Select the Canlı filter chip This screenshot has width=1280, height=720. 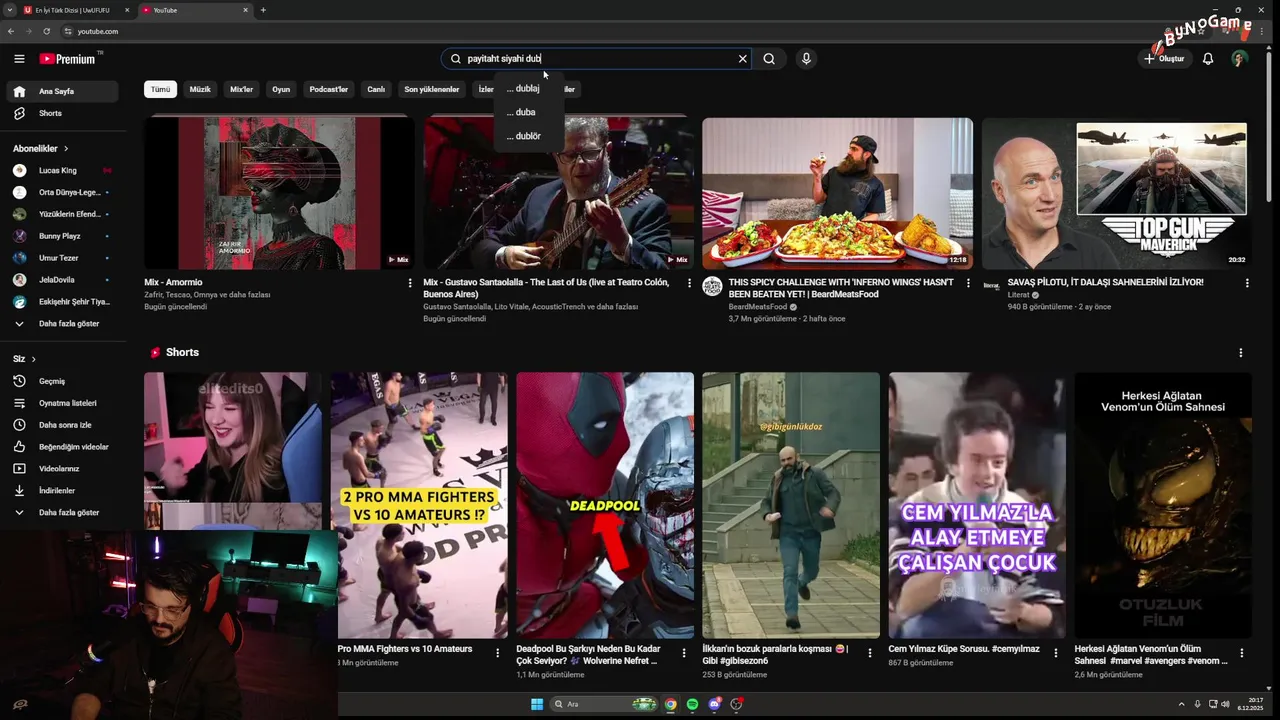[x=376, y=89]
